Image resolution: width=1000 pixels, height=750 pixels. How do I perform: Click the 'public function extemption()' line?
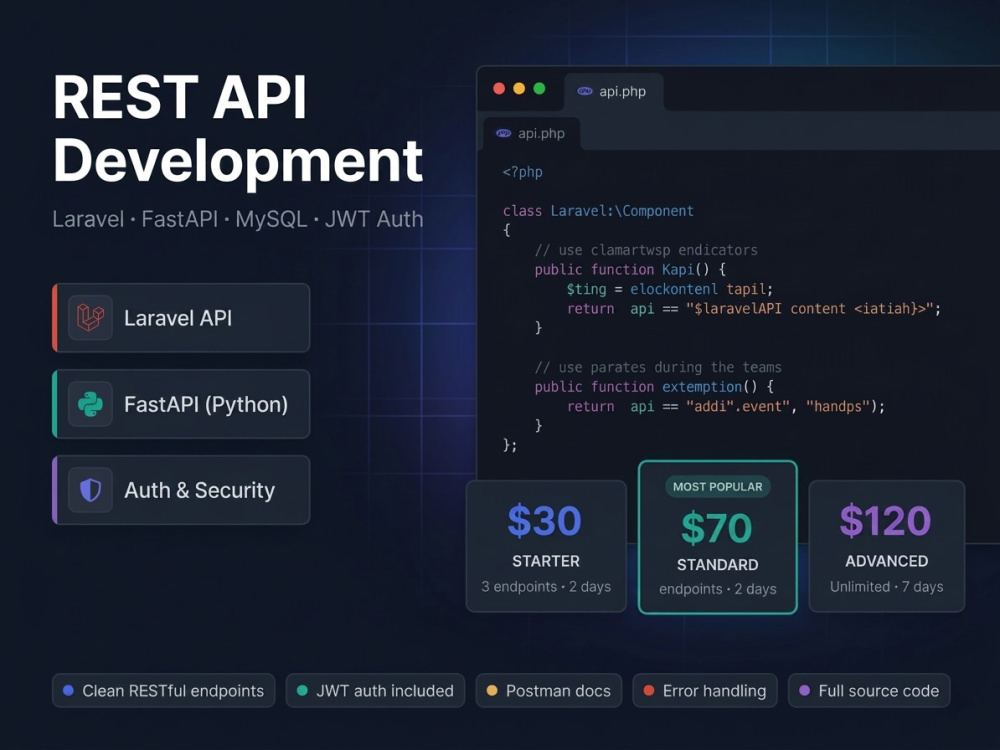coord(654,386)
